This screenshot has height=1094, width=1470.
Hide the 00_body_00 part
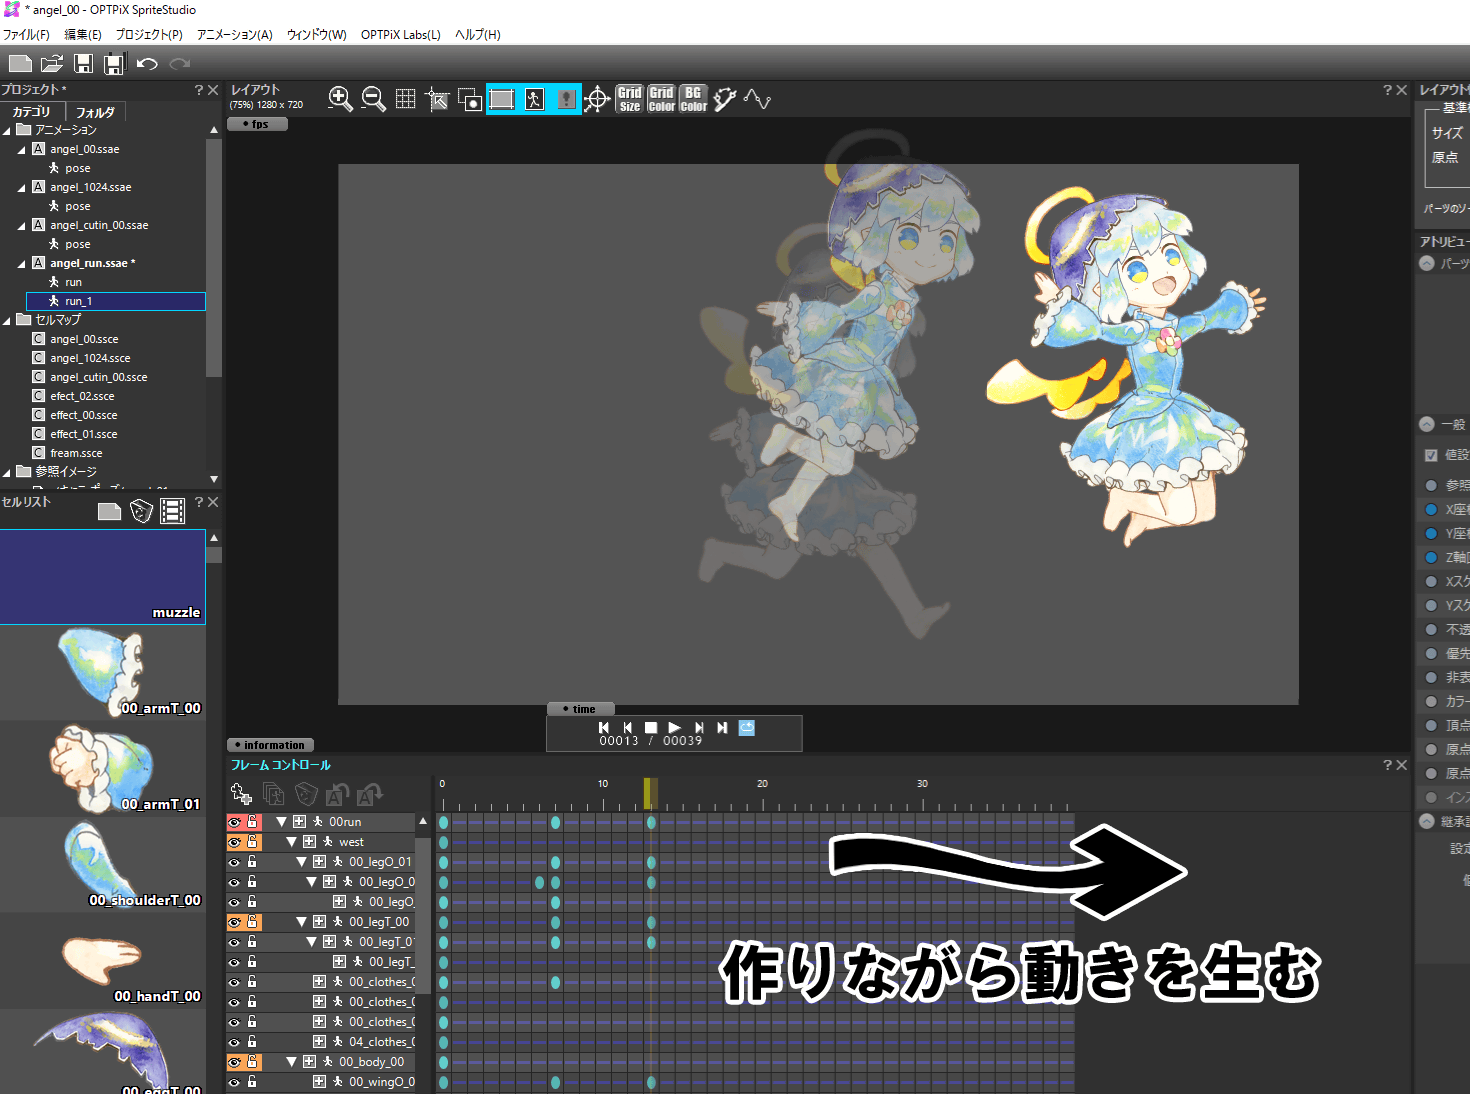tap(235, 1062)
